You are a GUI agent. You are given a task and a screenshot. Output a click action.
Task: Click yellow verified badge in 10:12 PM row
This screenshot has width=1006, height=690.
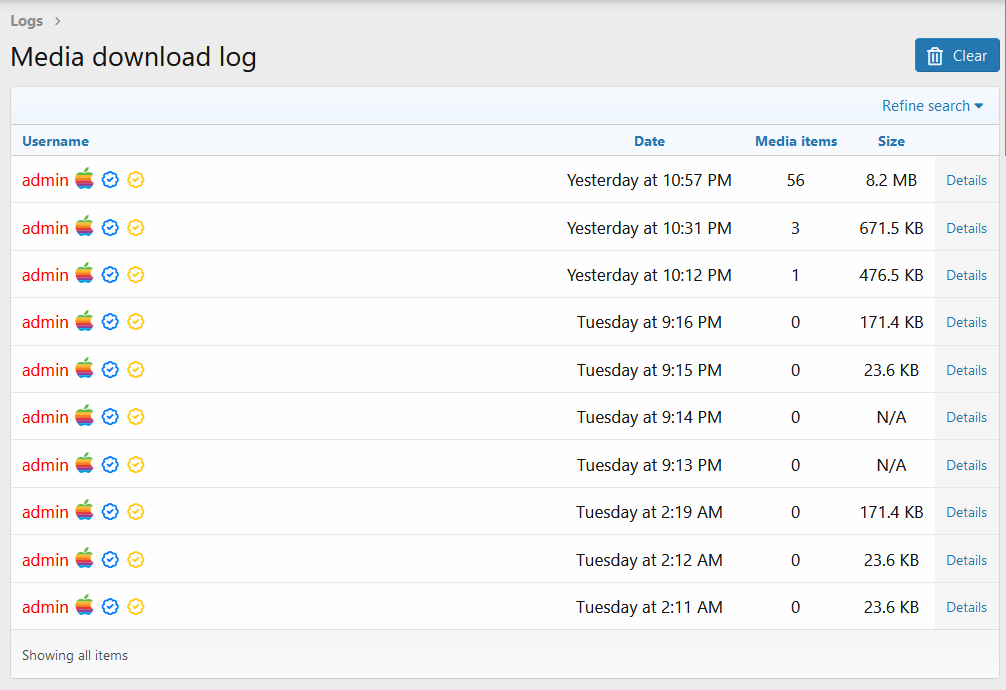136,275
